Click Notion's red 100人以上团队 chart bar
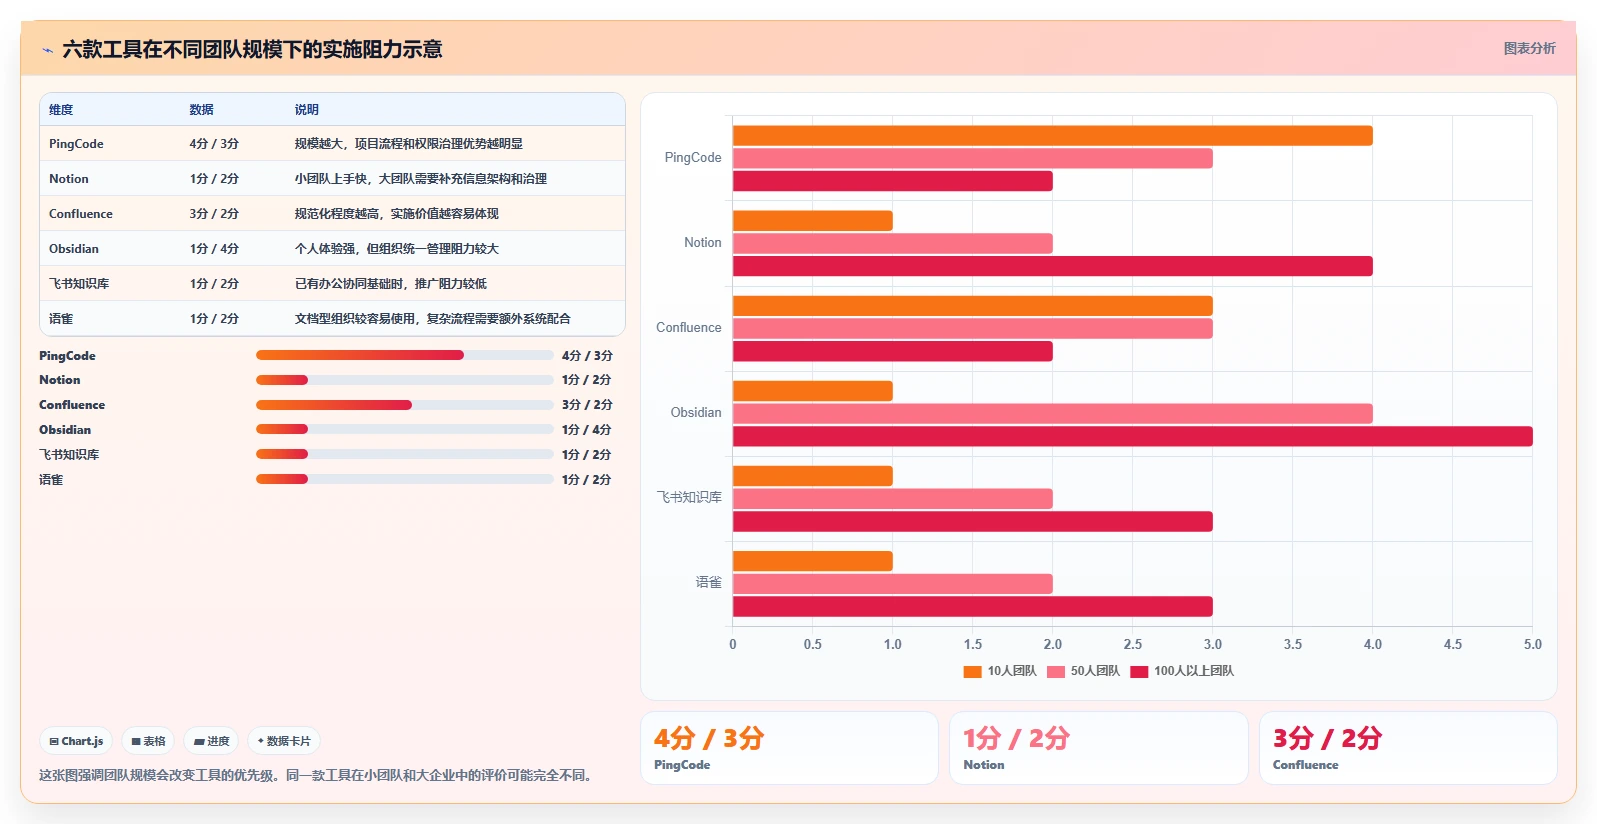The height and width of the screenshot is (824, 1597). click(x=1053, y=266)
